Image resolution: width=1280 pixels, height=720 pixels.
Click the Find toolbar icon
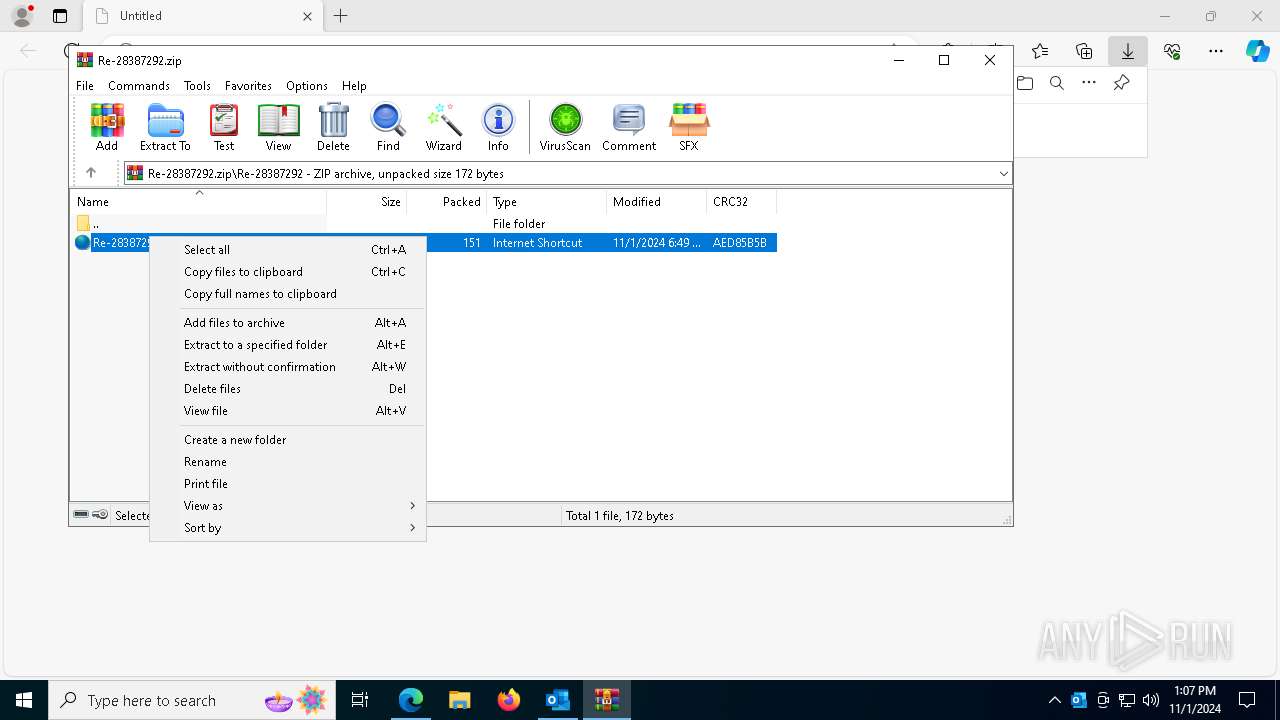click(388, 127)
